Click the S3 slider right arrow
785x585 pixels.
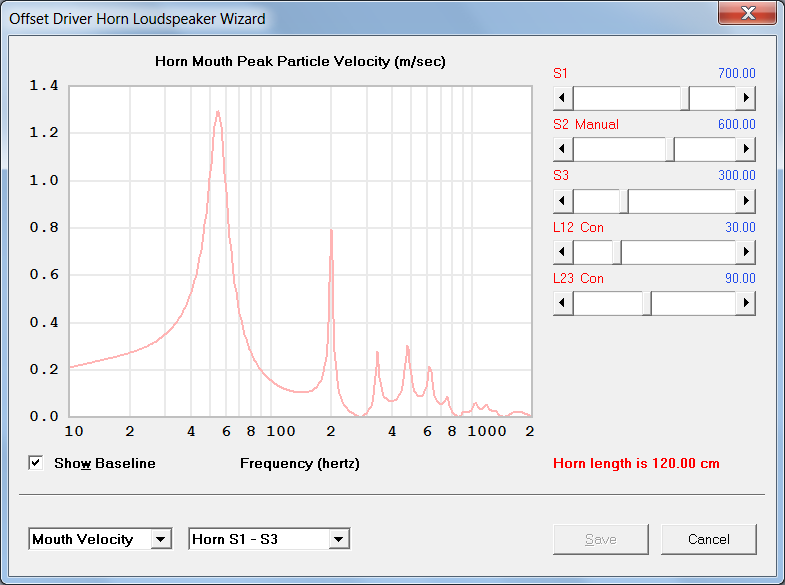746,201
